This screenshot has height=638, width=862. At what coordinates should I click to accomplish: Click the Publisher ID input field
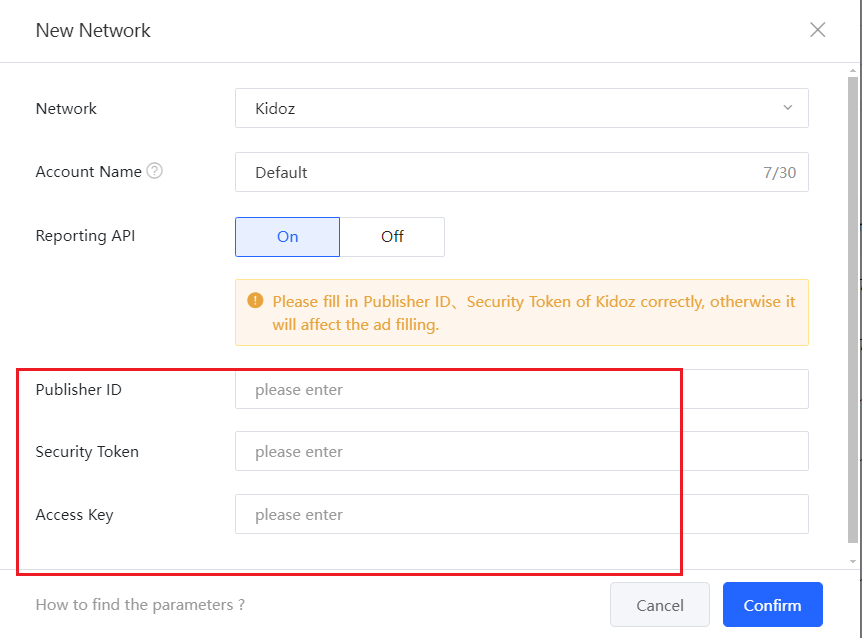(520, 389)
